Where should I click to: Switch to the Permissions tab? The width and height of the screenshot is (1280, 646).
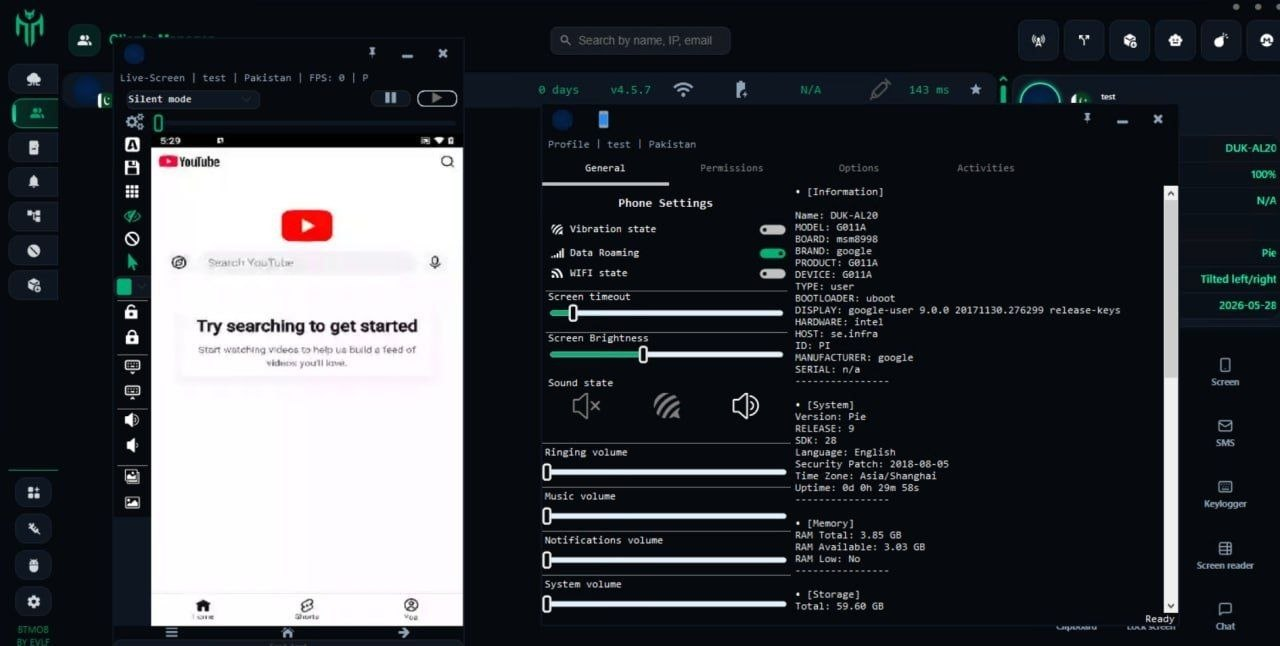(731, 168)
